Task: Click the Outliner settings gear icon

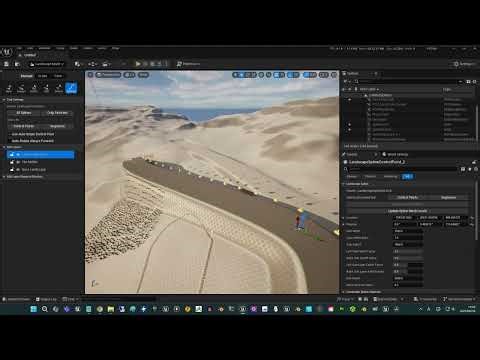Action: coord(475,82)
